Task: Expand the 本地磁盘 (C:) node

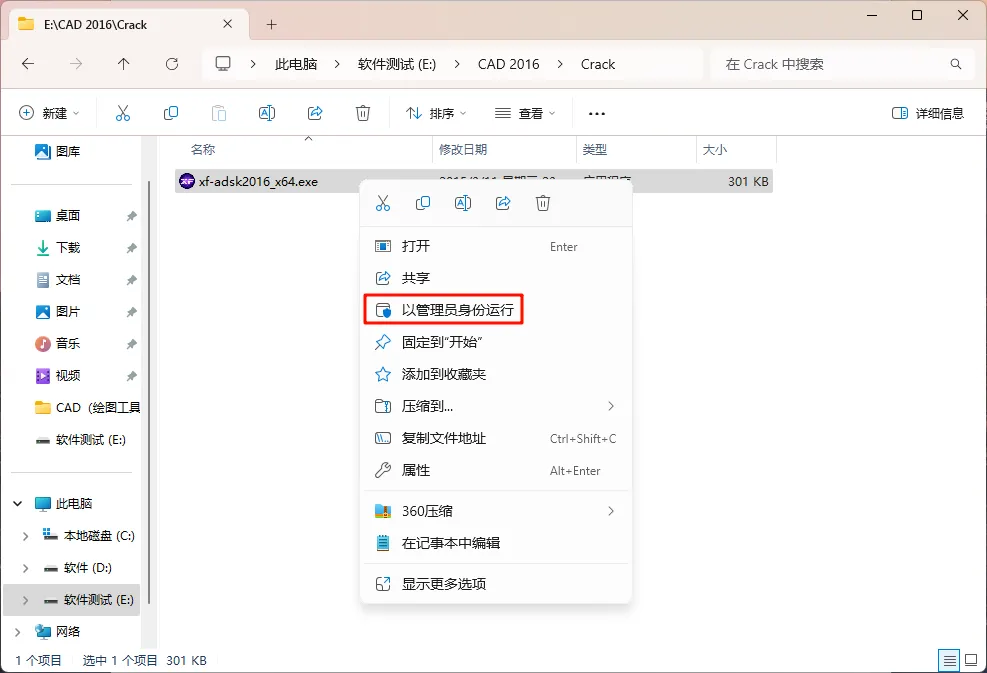Action: click(25, 536)
